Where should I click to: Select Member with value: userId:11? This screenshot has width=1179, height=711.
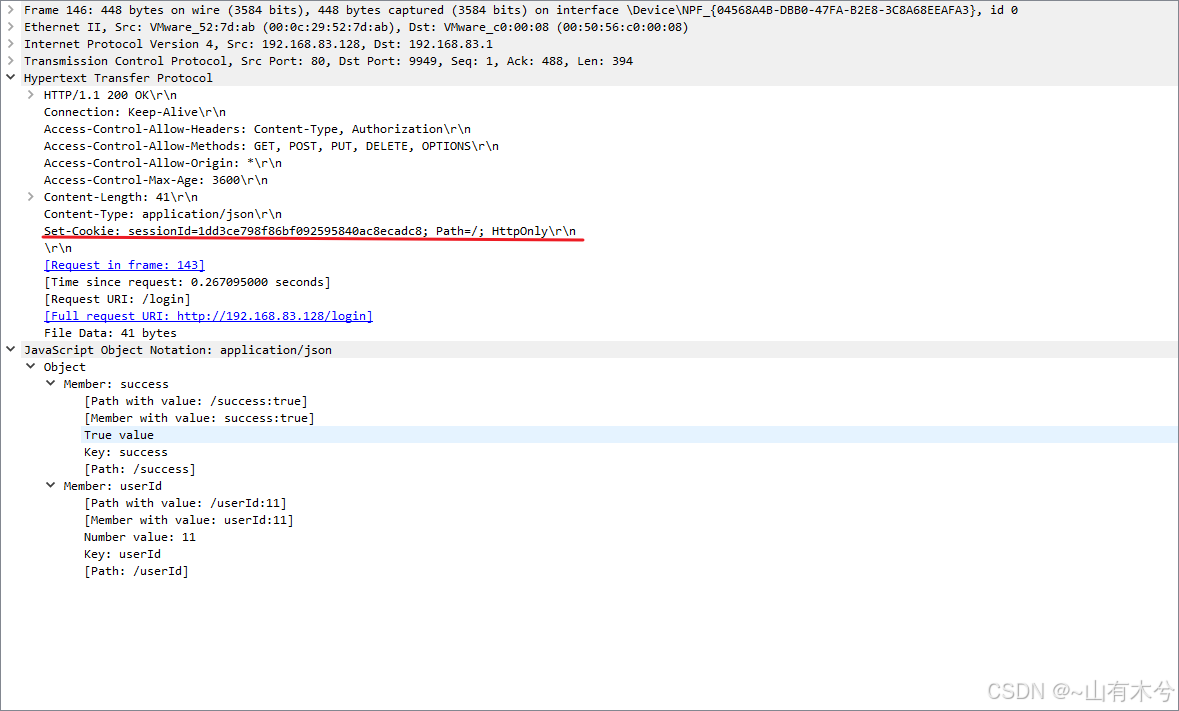[189, 520]
